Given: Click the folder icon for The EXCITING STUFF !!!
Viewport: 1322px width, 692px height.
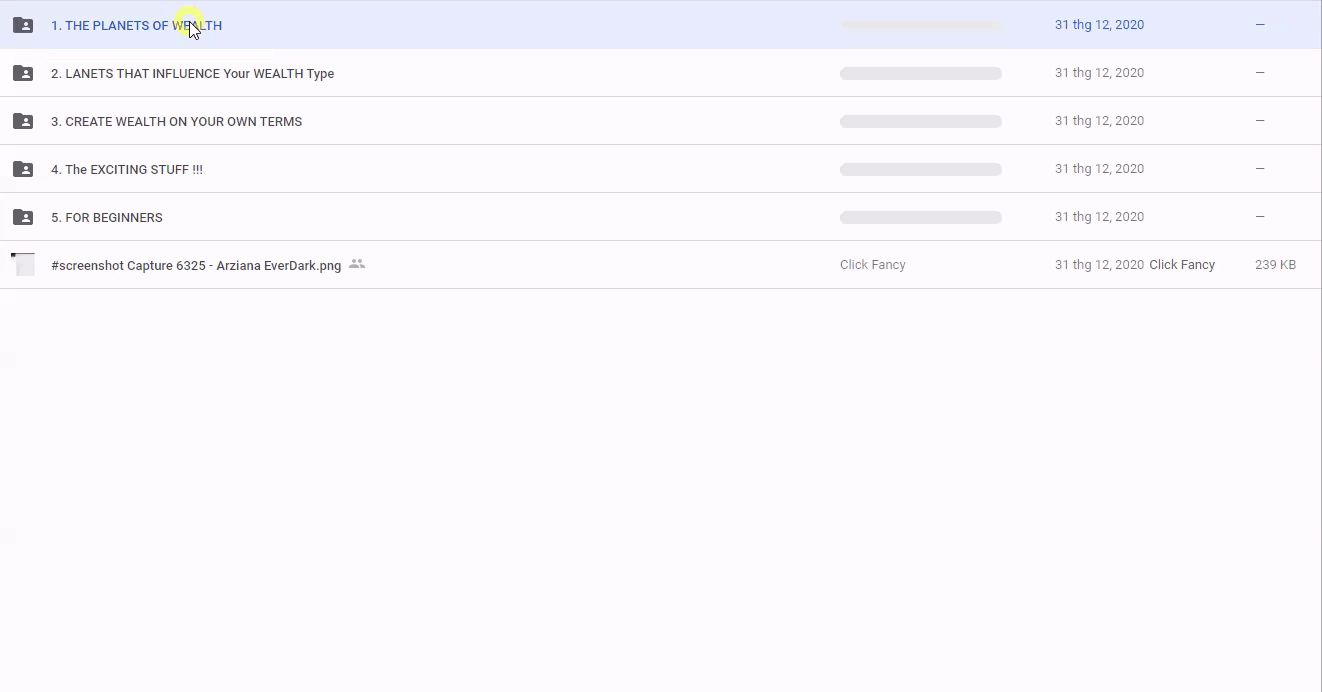Looking at the screenshot, I should click(x=23, y=169).
